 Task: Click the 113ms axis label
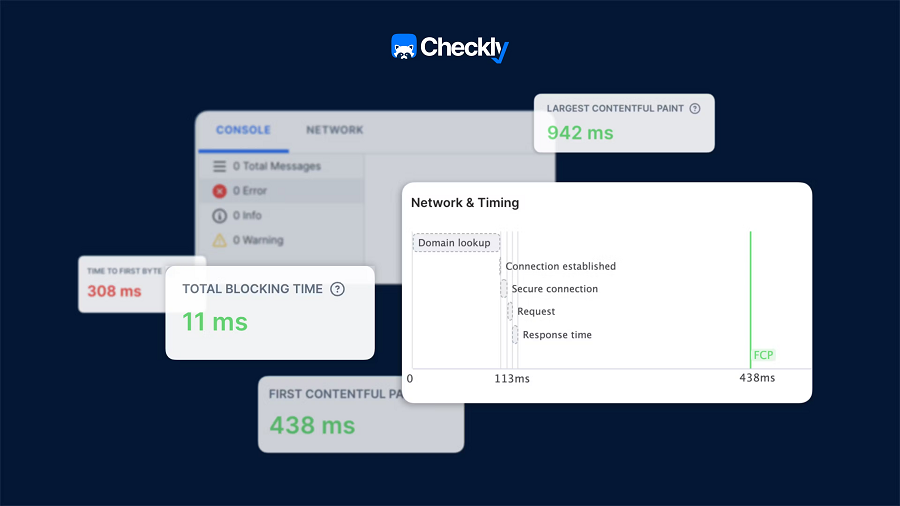pyautogui.click(x=512, y=379)
